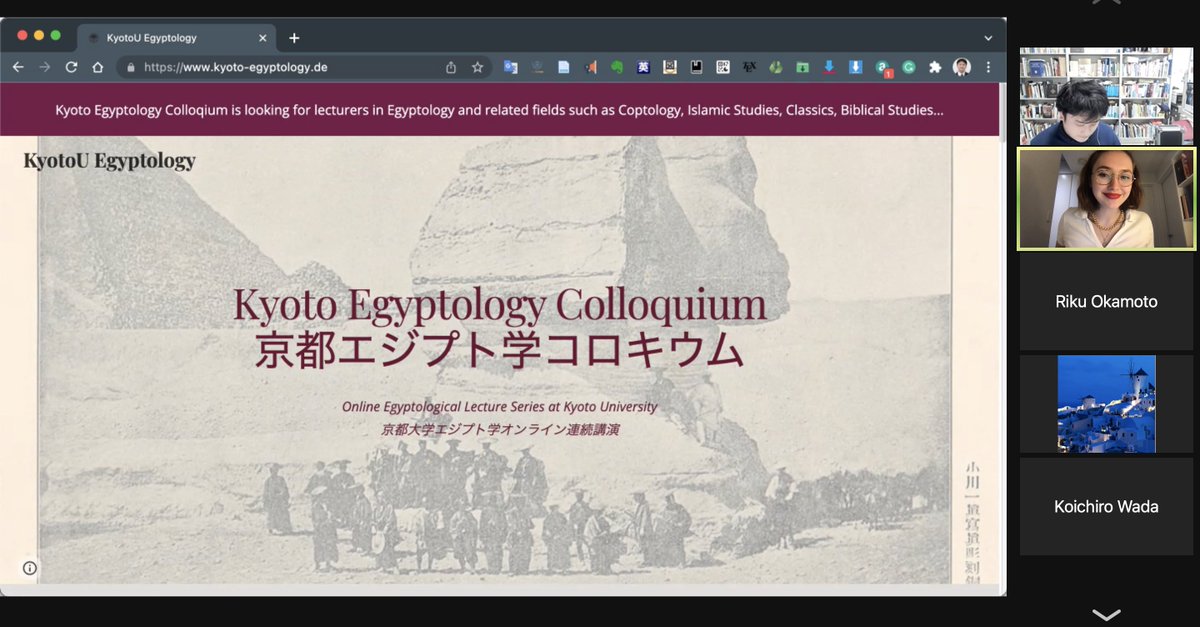The height and width of the screenshot is (627, 1200).
Task: Expand the tab search dropdown arrow
Action: [x=988, y=38]
